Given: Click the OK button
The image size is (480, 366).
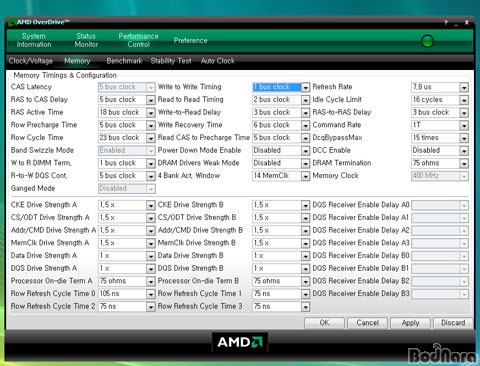Looking at the screenshot, I should point(324,323).
